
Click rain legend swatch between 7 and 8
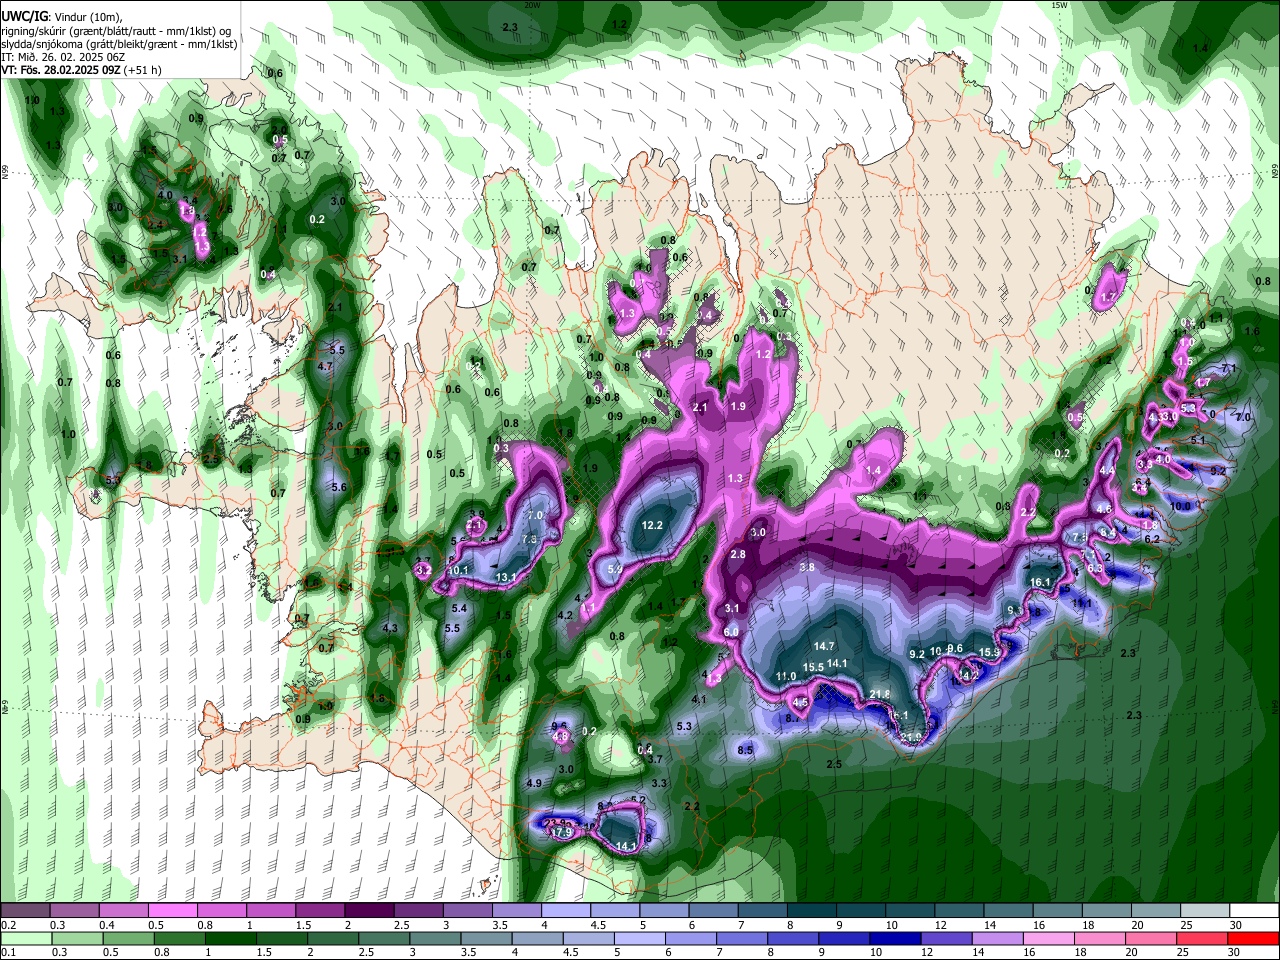(x=743, y=938)
